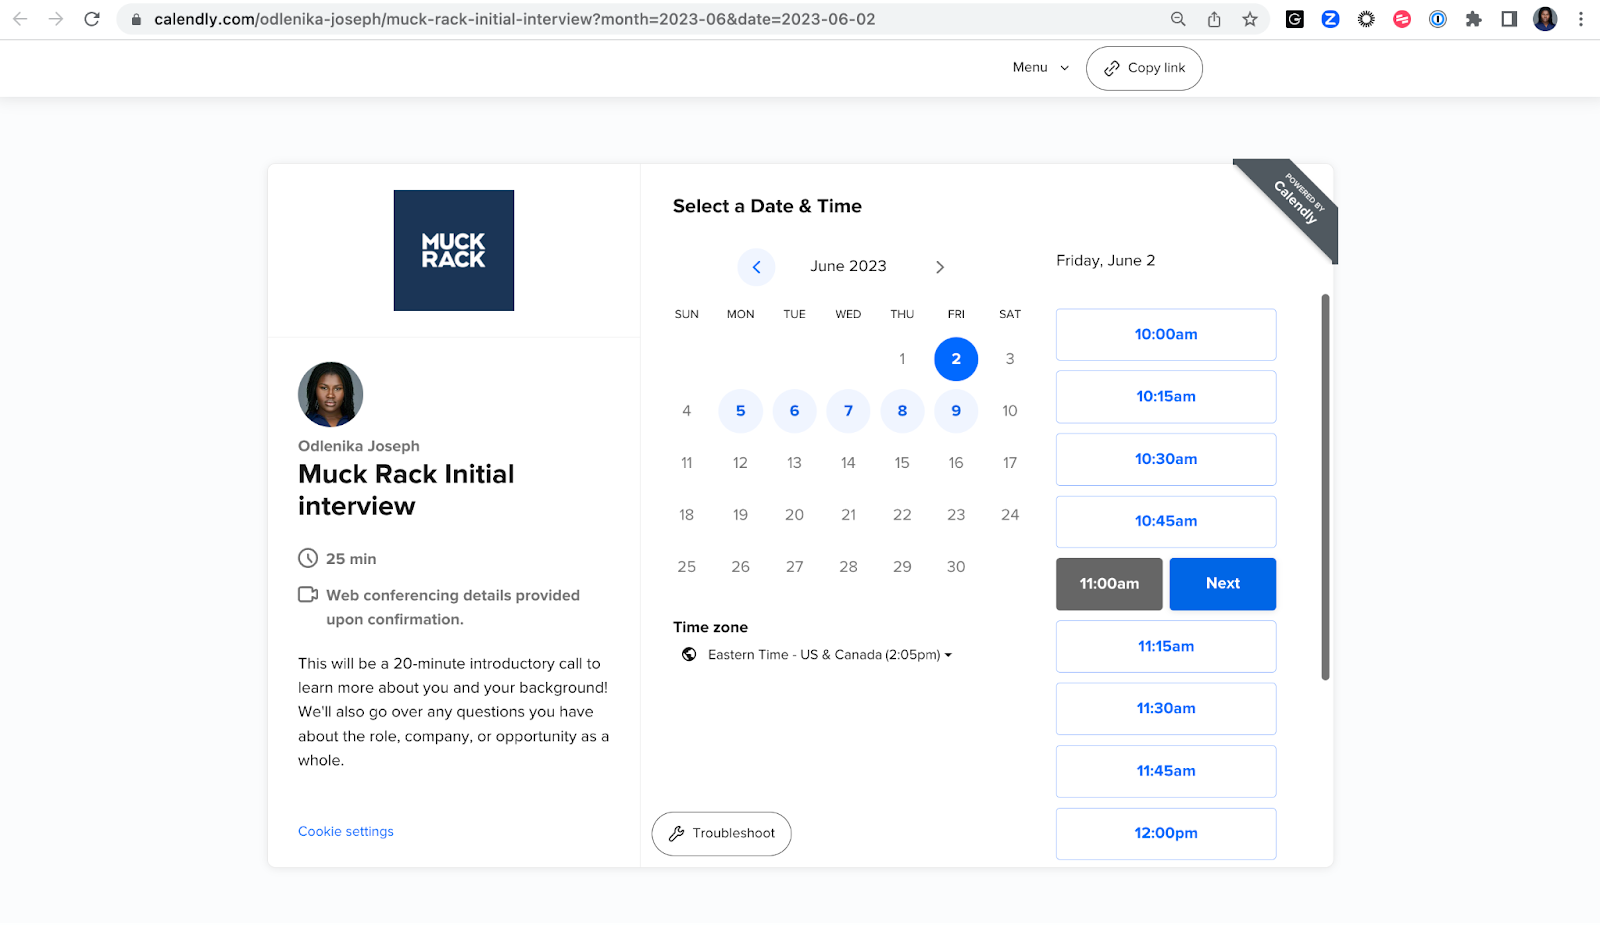Screen dimensions: 1600x925
Task: Go to next month arrow
Action: pyautogui.click(x=940, y=267)
